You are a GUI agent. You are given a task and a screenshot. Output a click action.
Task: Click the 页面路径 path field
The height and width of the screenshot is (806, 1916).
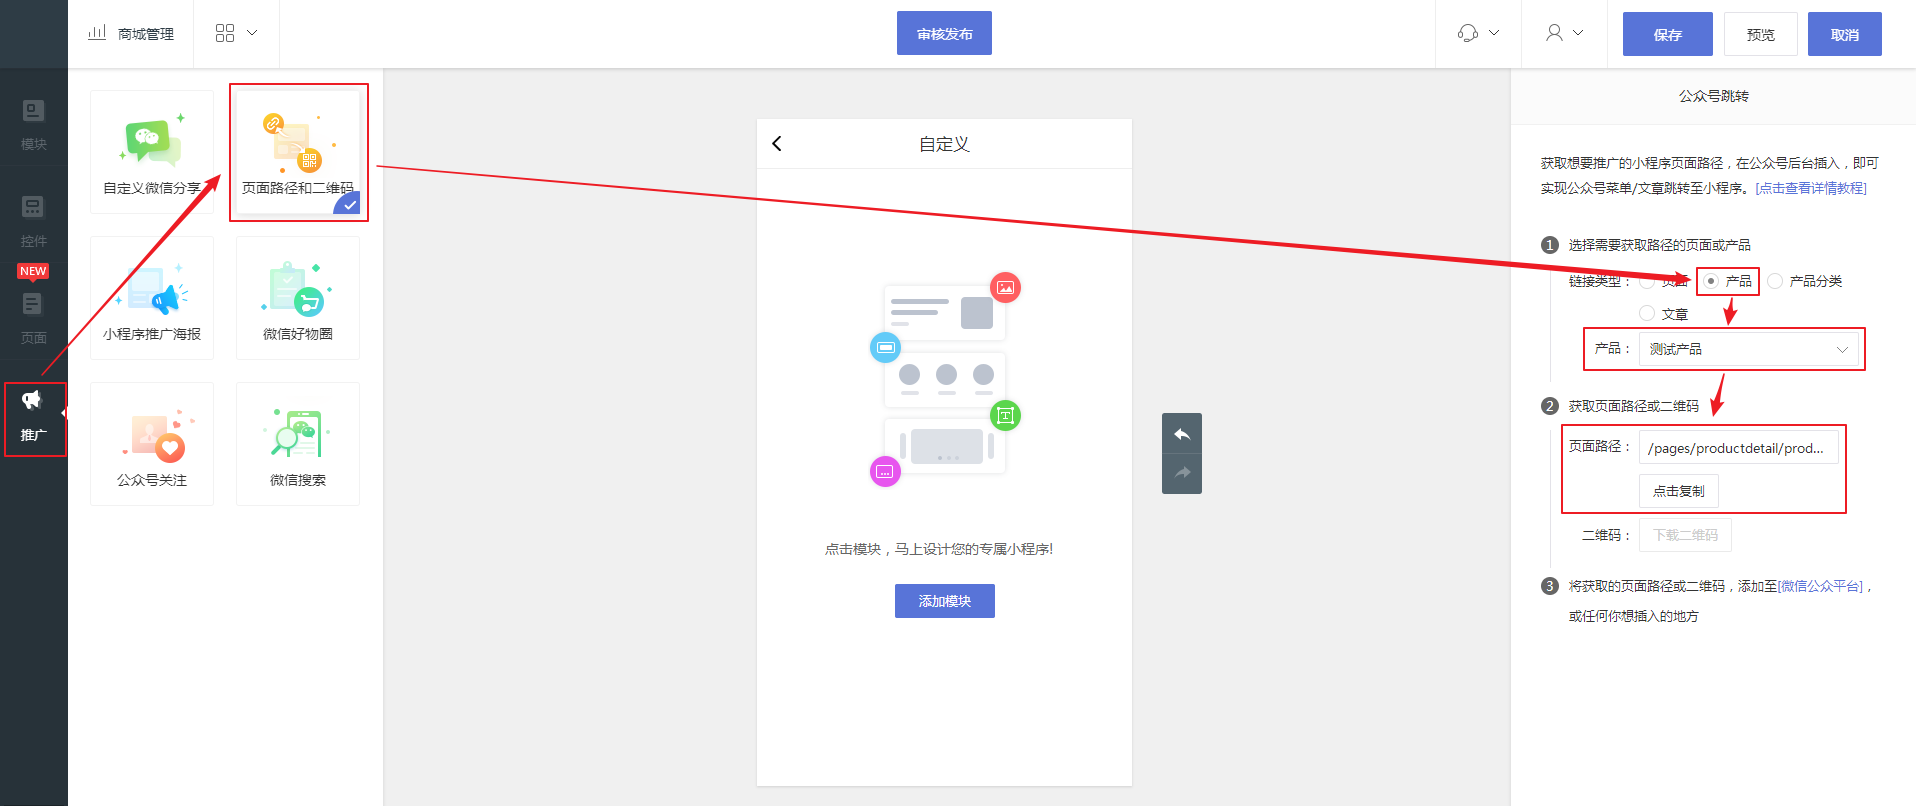click(1739, 448)
